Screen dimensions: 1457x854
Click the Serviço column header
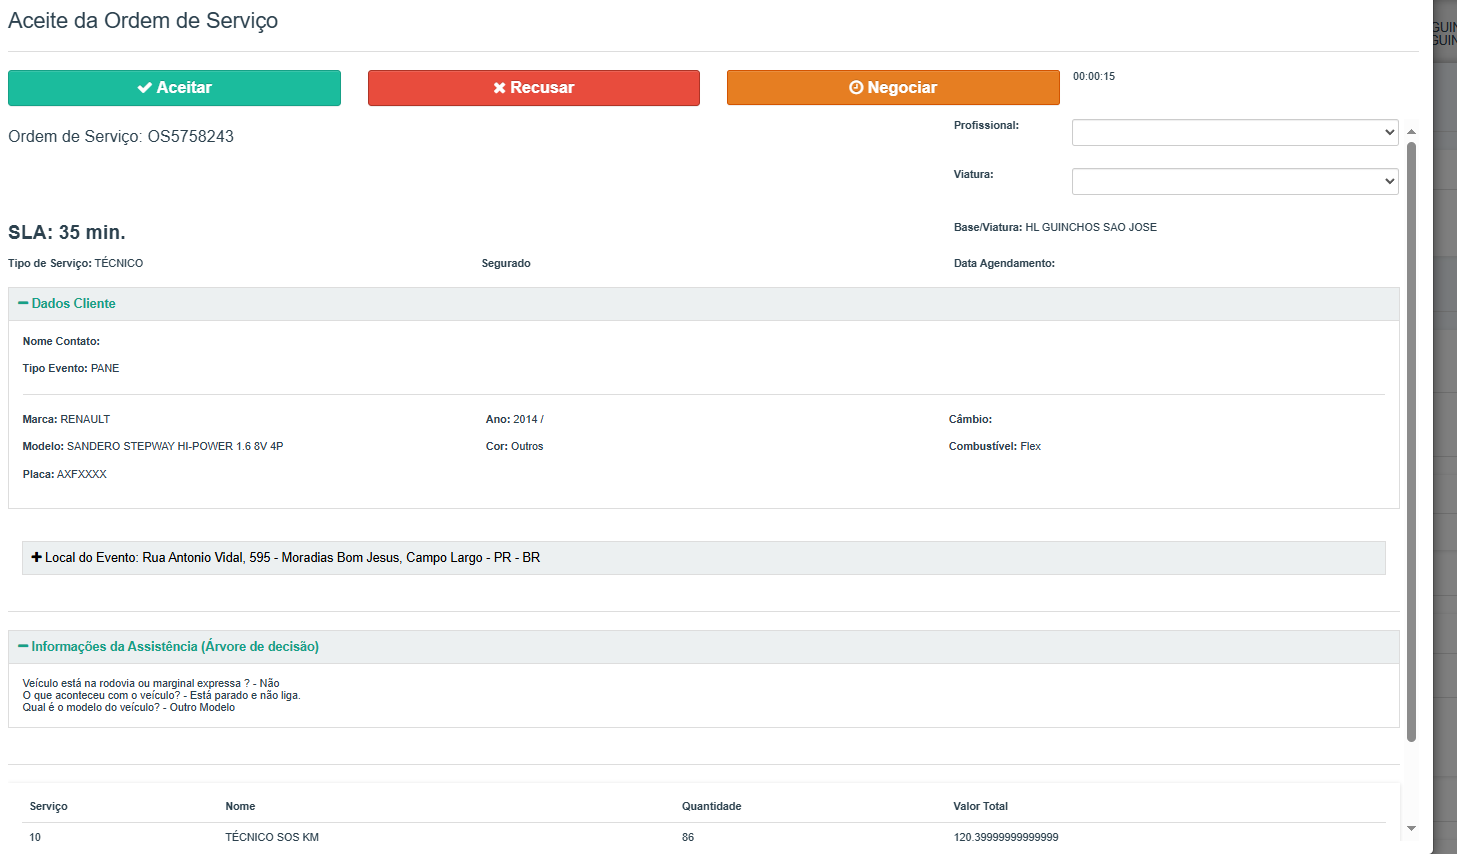coord(49,806)
